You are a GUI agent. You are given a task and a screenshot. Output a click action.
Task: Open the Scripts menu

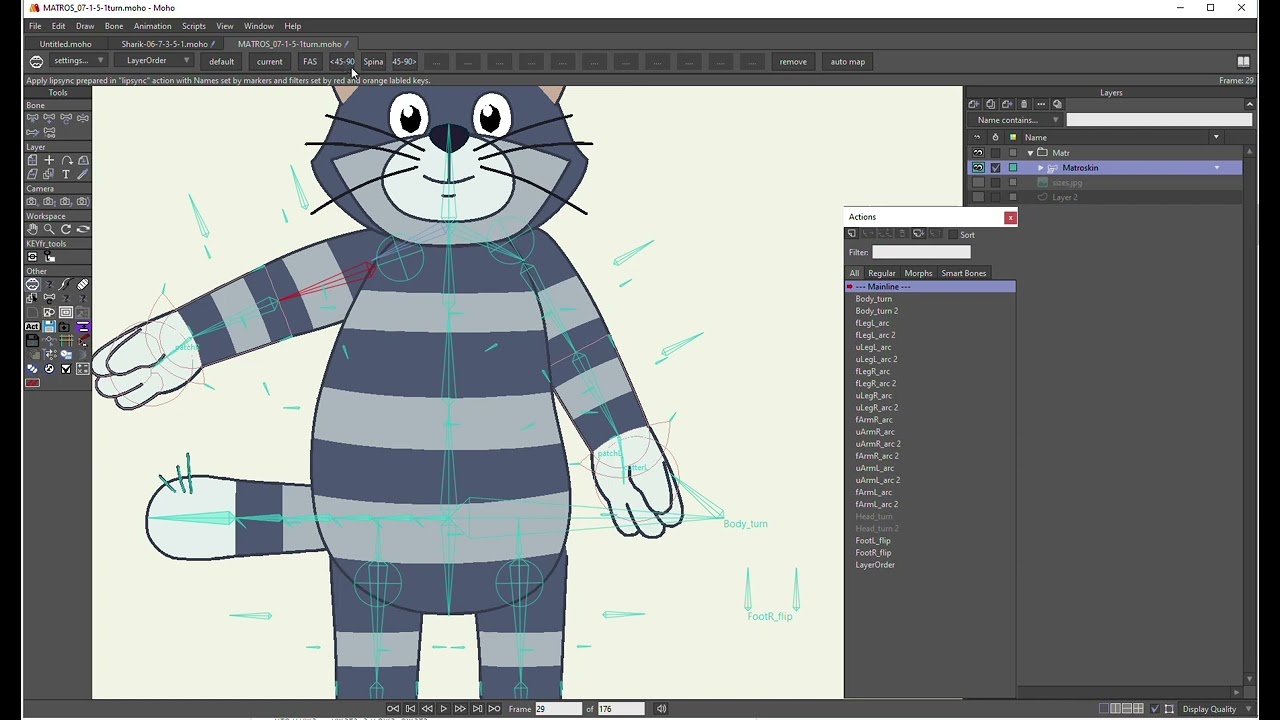tap(194, 26)
